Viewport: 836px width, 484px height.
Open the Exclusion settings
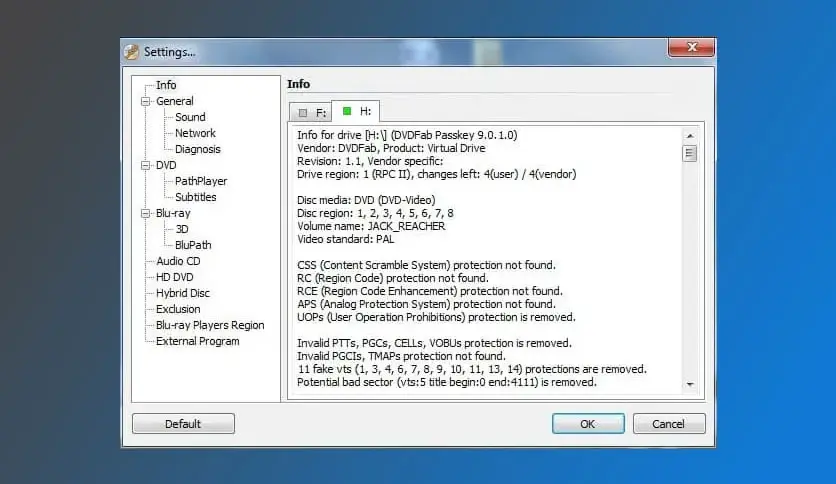(x=178, y=309)
